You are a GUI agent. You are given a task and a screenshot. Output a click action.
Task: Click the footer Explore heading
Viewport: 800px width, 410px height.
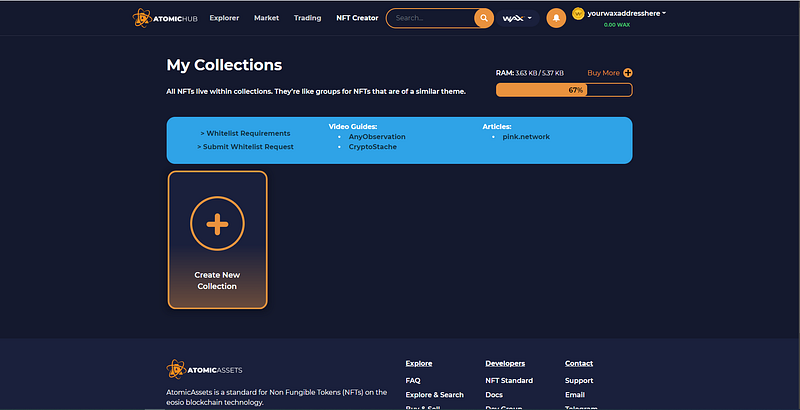pos(419,363)
